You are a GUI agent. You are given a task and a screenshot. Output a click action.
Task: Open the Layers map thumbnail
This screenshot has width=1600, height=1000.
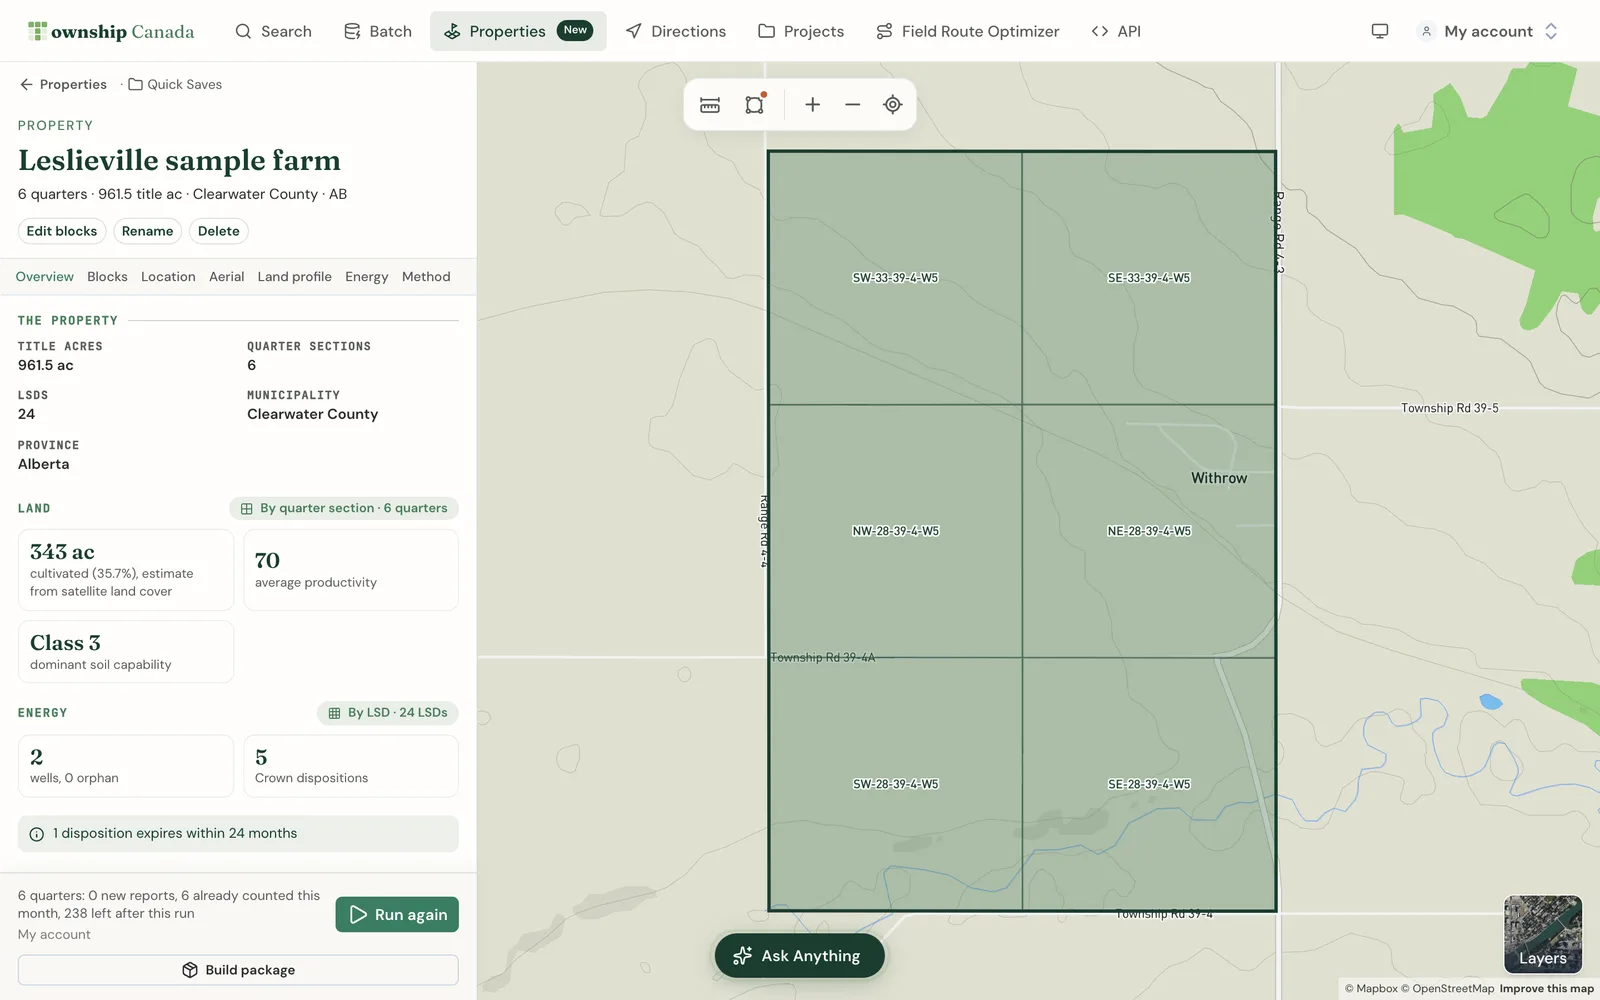pos(1543,934)
